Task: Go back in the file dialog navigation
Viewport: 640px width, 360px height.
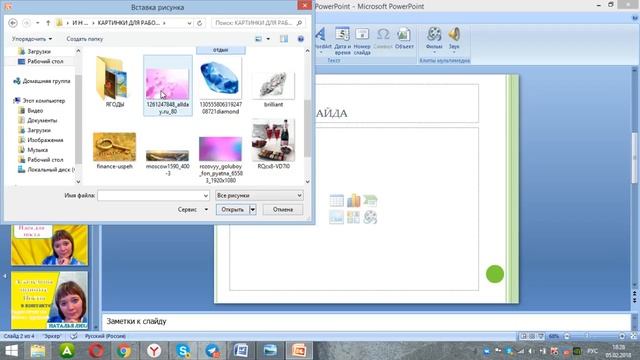Action: (x=13, y=23)
